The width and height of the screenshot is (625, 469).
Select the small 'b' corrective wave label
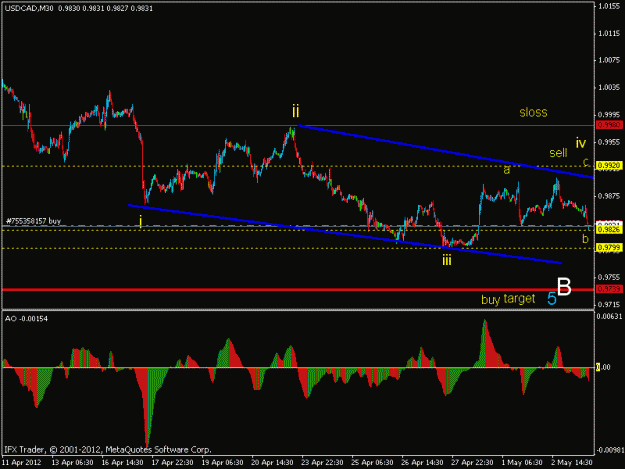[x=585, y=239]
